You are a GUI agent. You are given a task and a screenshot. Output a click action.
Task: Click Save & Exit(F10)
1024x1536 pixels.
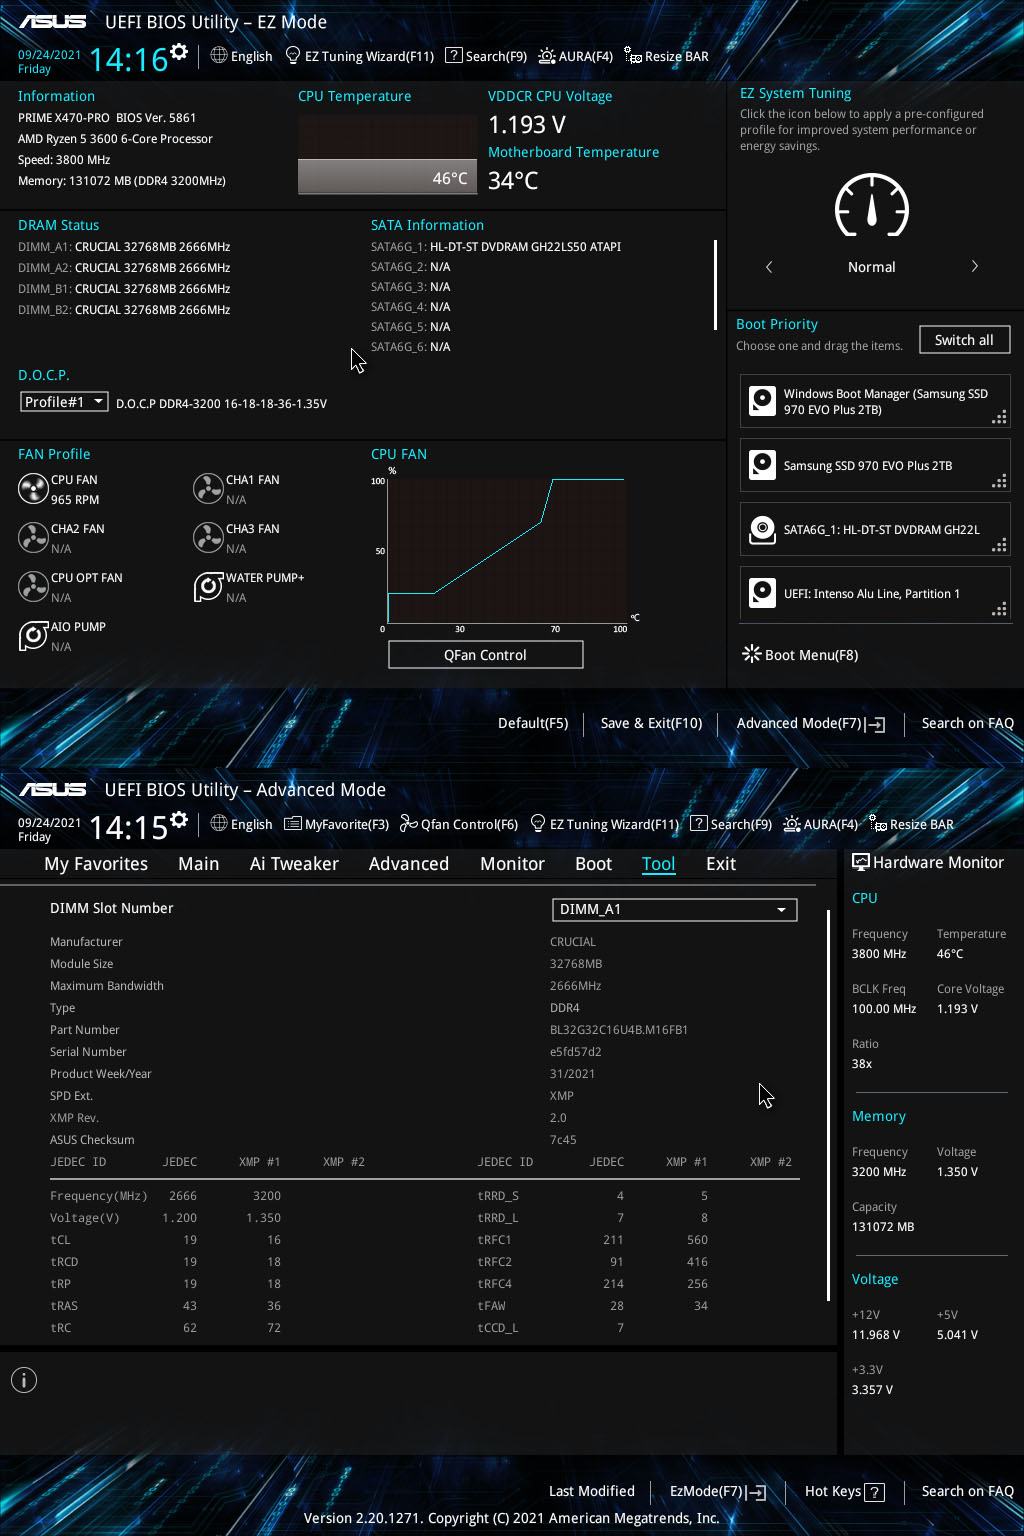[651, 723]
